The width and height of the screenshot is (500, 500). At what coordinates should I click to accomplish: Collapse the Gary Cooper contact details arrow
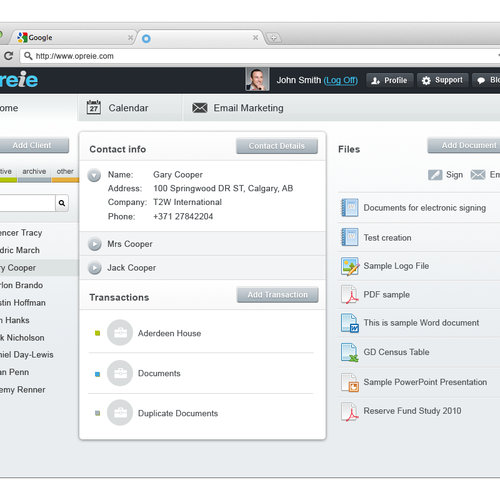point(94,175)
